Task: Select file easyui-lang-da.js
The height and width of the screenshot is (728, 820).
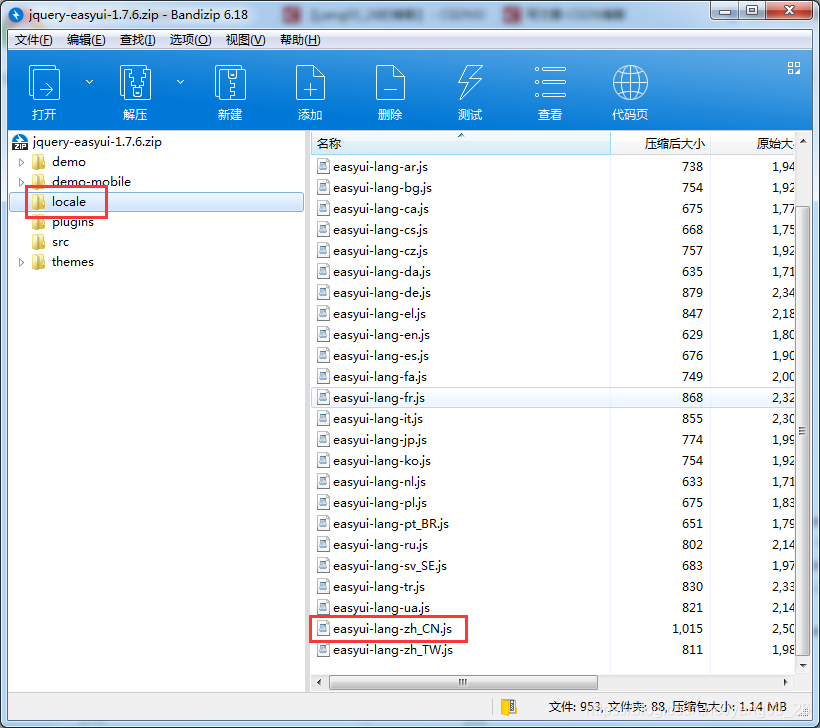Action: [382, 272]
